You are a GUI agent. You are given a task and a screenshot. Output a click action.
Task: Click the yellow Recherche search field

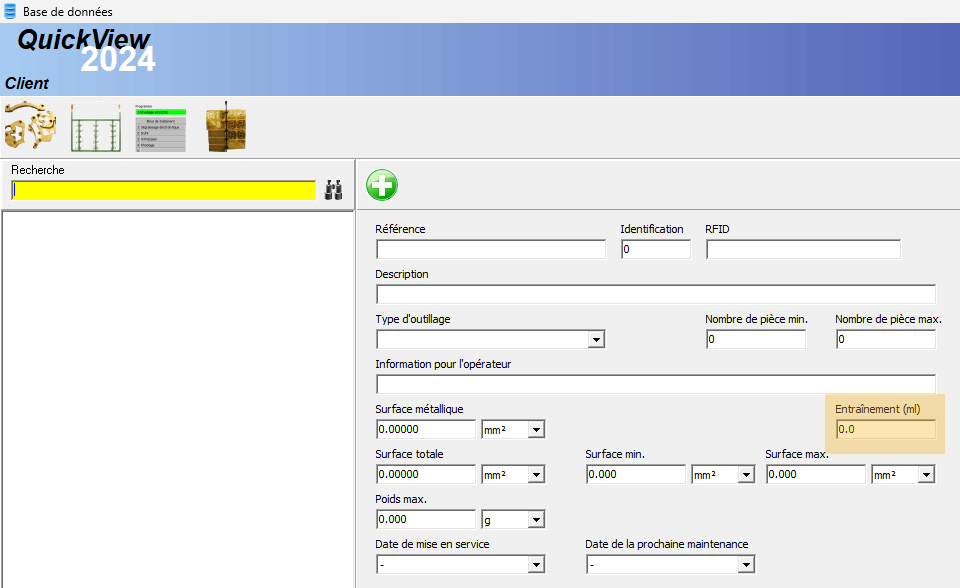(163, 190)
